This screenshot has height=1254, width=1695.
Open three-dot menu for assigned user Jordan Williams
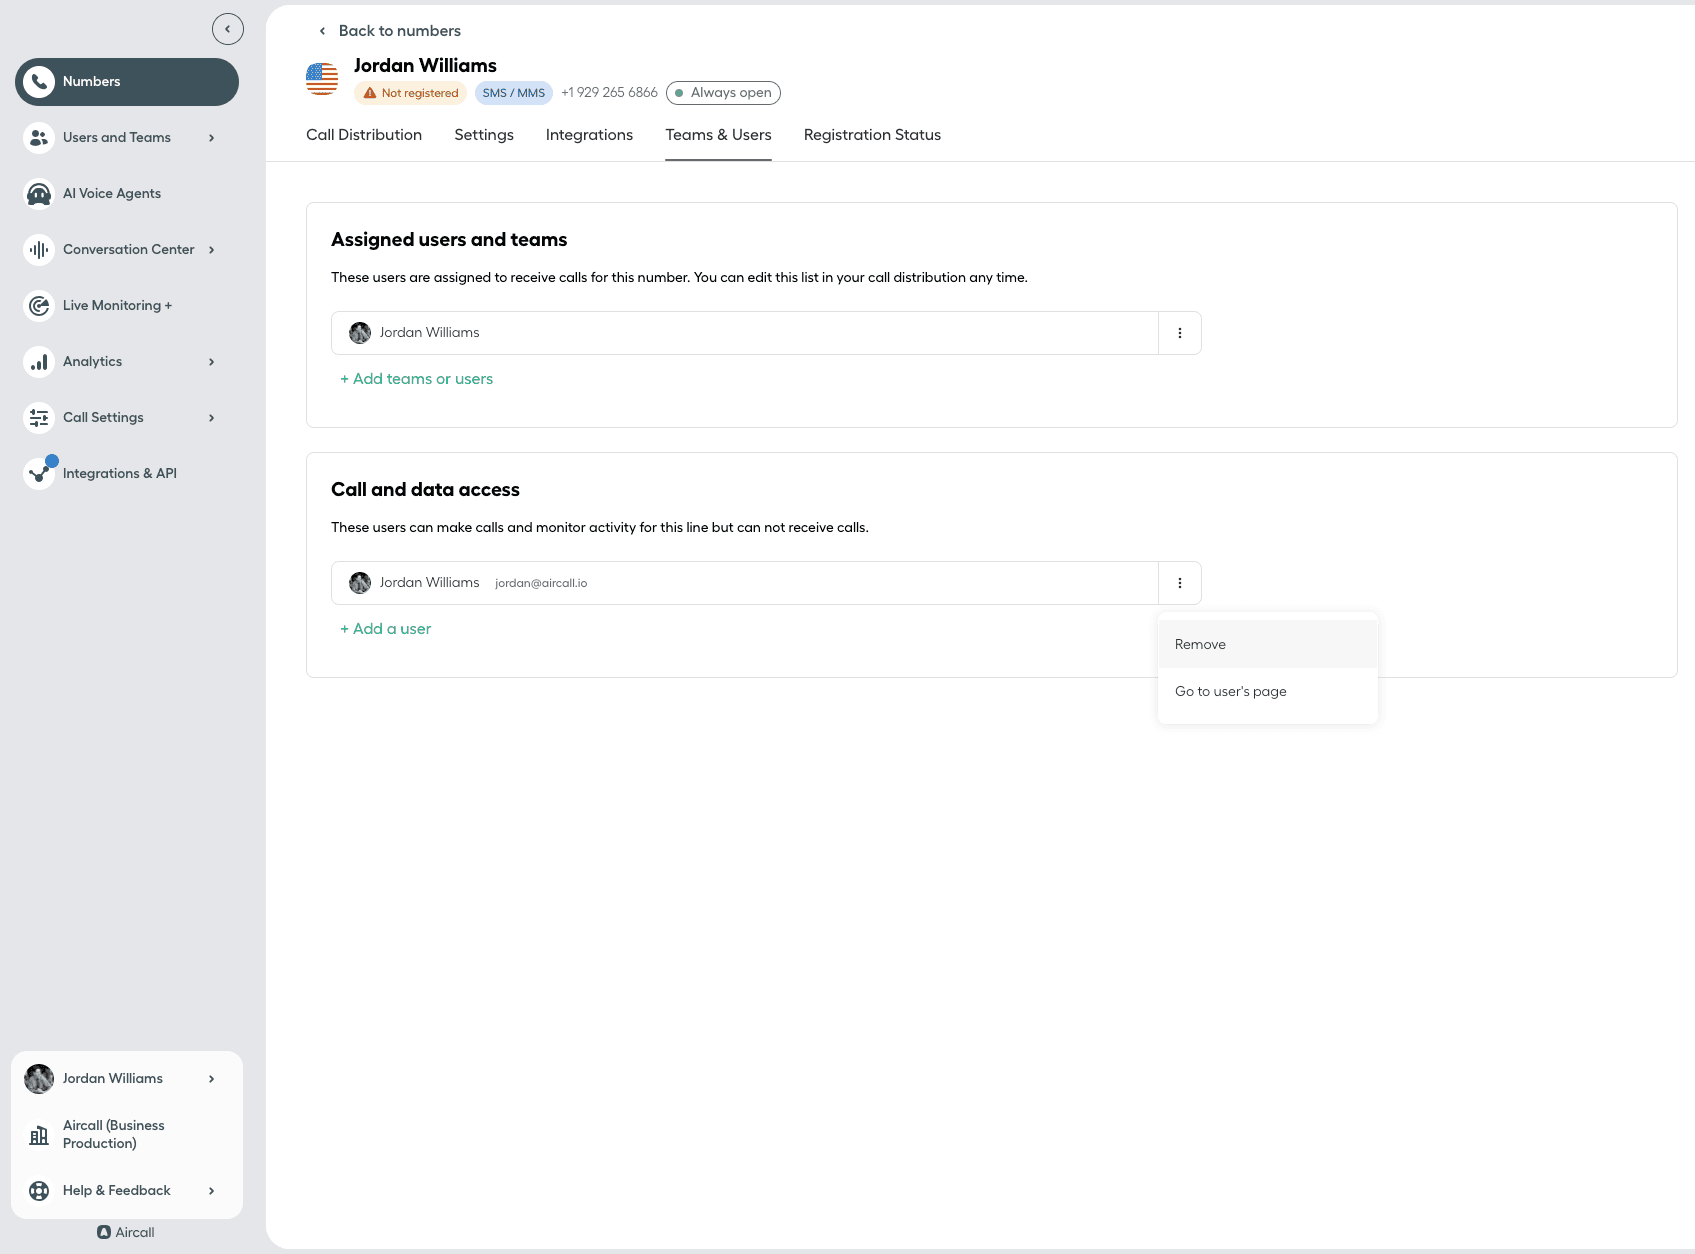pyautogui.click(x=1180, y=333)
